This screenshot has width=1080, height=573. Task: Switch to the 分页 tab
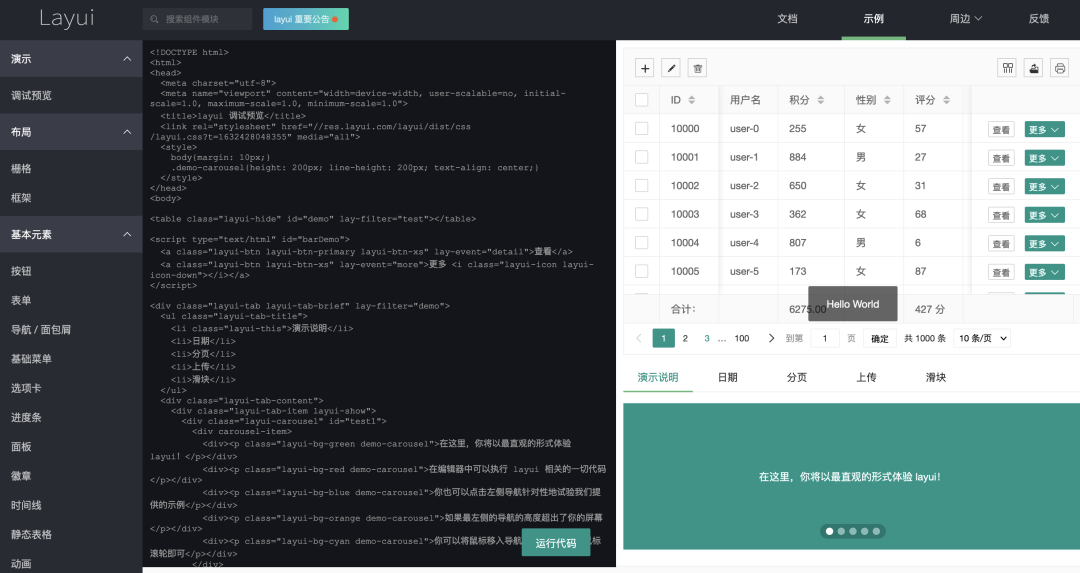pyautogui.click(x=797, y=377)
